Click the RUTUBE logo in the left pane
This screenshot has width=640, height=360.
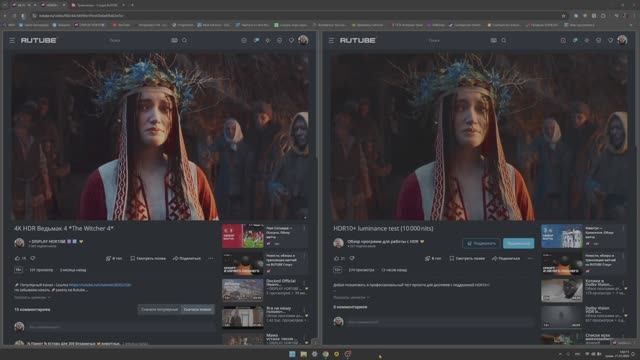click(39, 40)
